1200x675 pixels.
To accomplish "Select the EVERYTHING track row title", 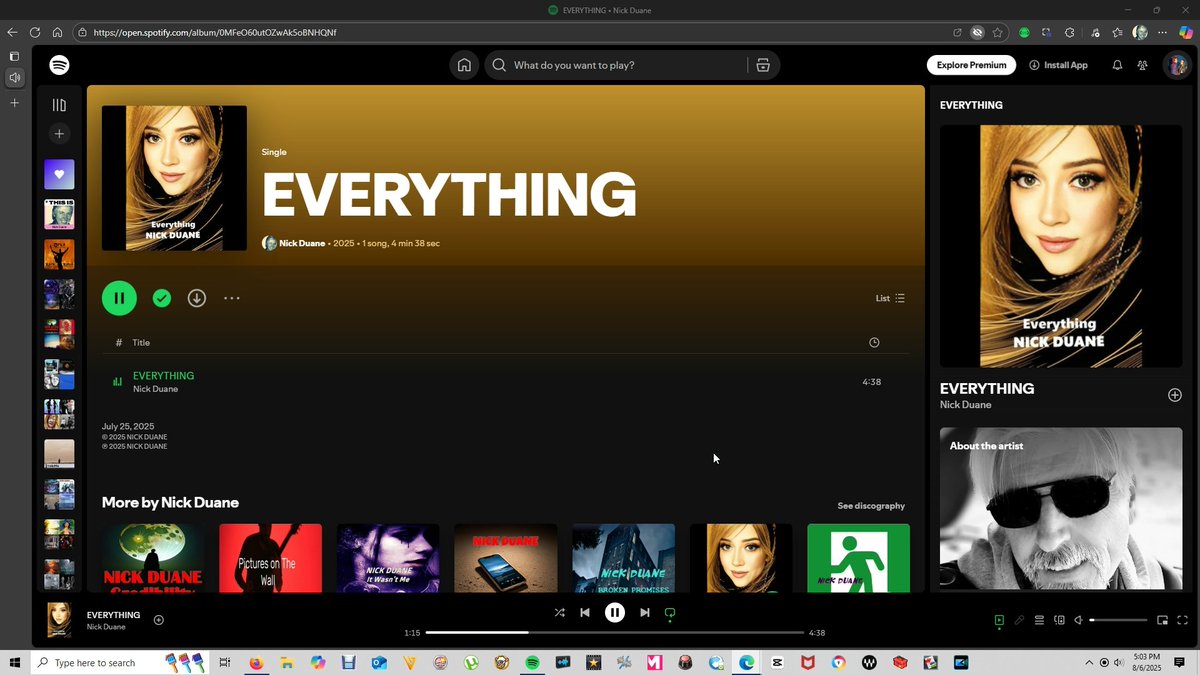I will pyautogui.click(x=164, y=376).
